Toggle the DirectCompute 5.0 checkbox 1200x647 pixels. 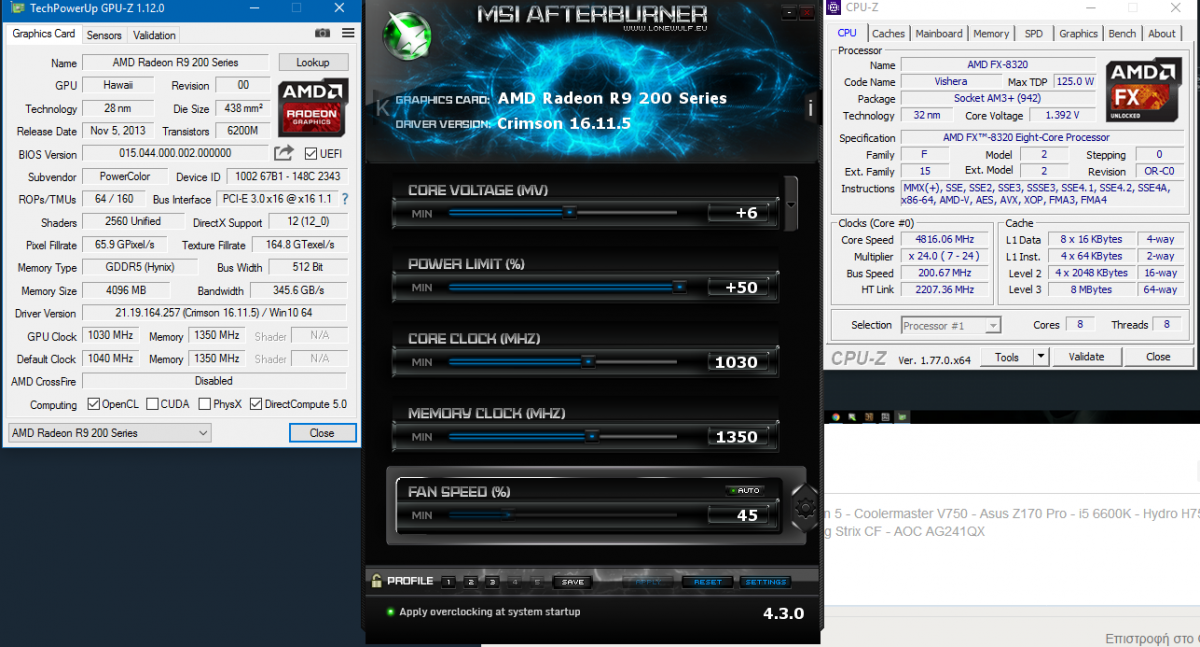click(256, 404)
